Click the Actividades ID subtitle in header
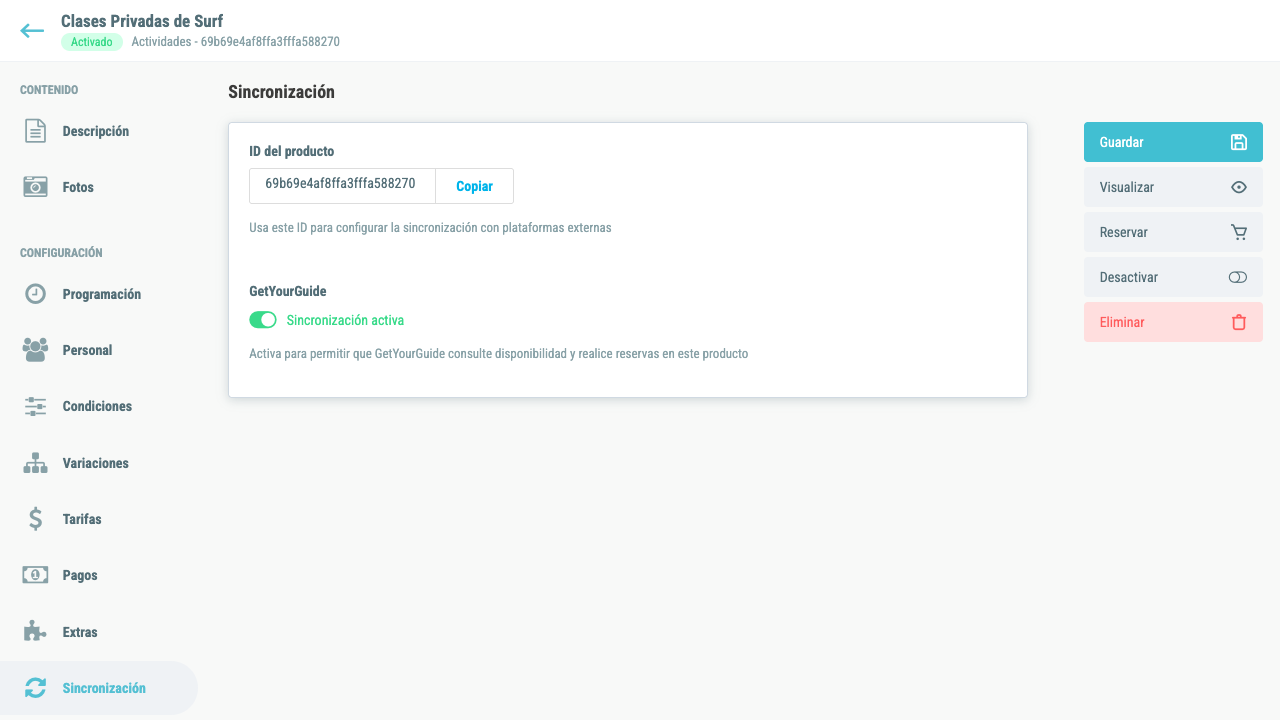This screenshot has width=1280, height=720. tap(236, 42)
